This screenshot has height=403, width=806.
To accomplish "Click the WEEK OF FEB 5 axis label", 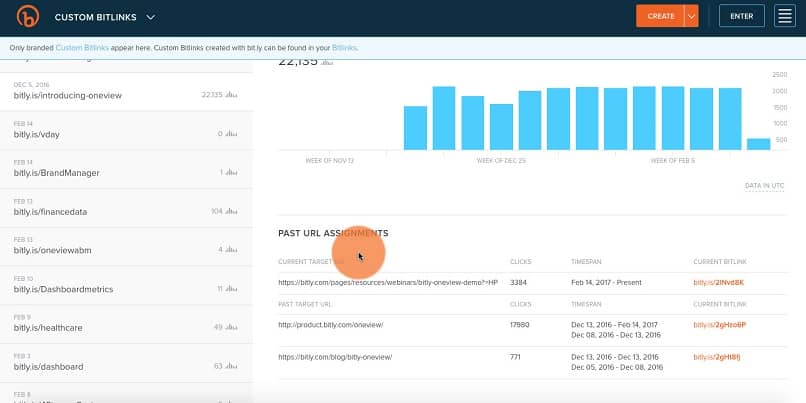I will [672, 161].
